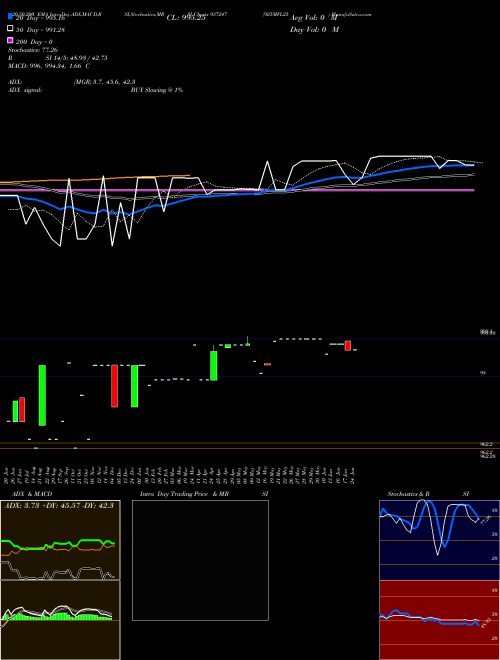Click the green MACD histogram panel
500x660 pixels.
(60, 620)
